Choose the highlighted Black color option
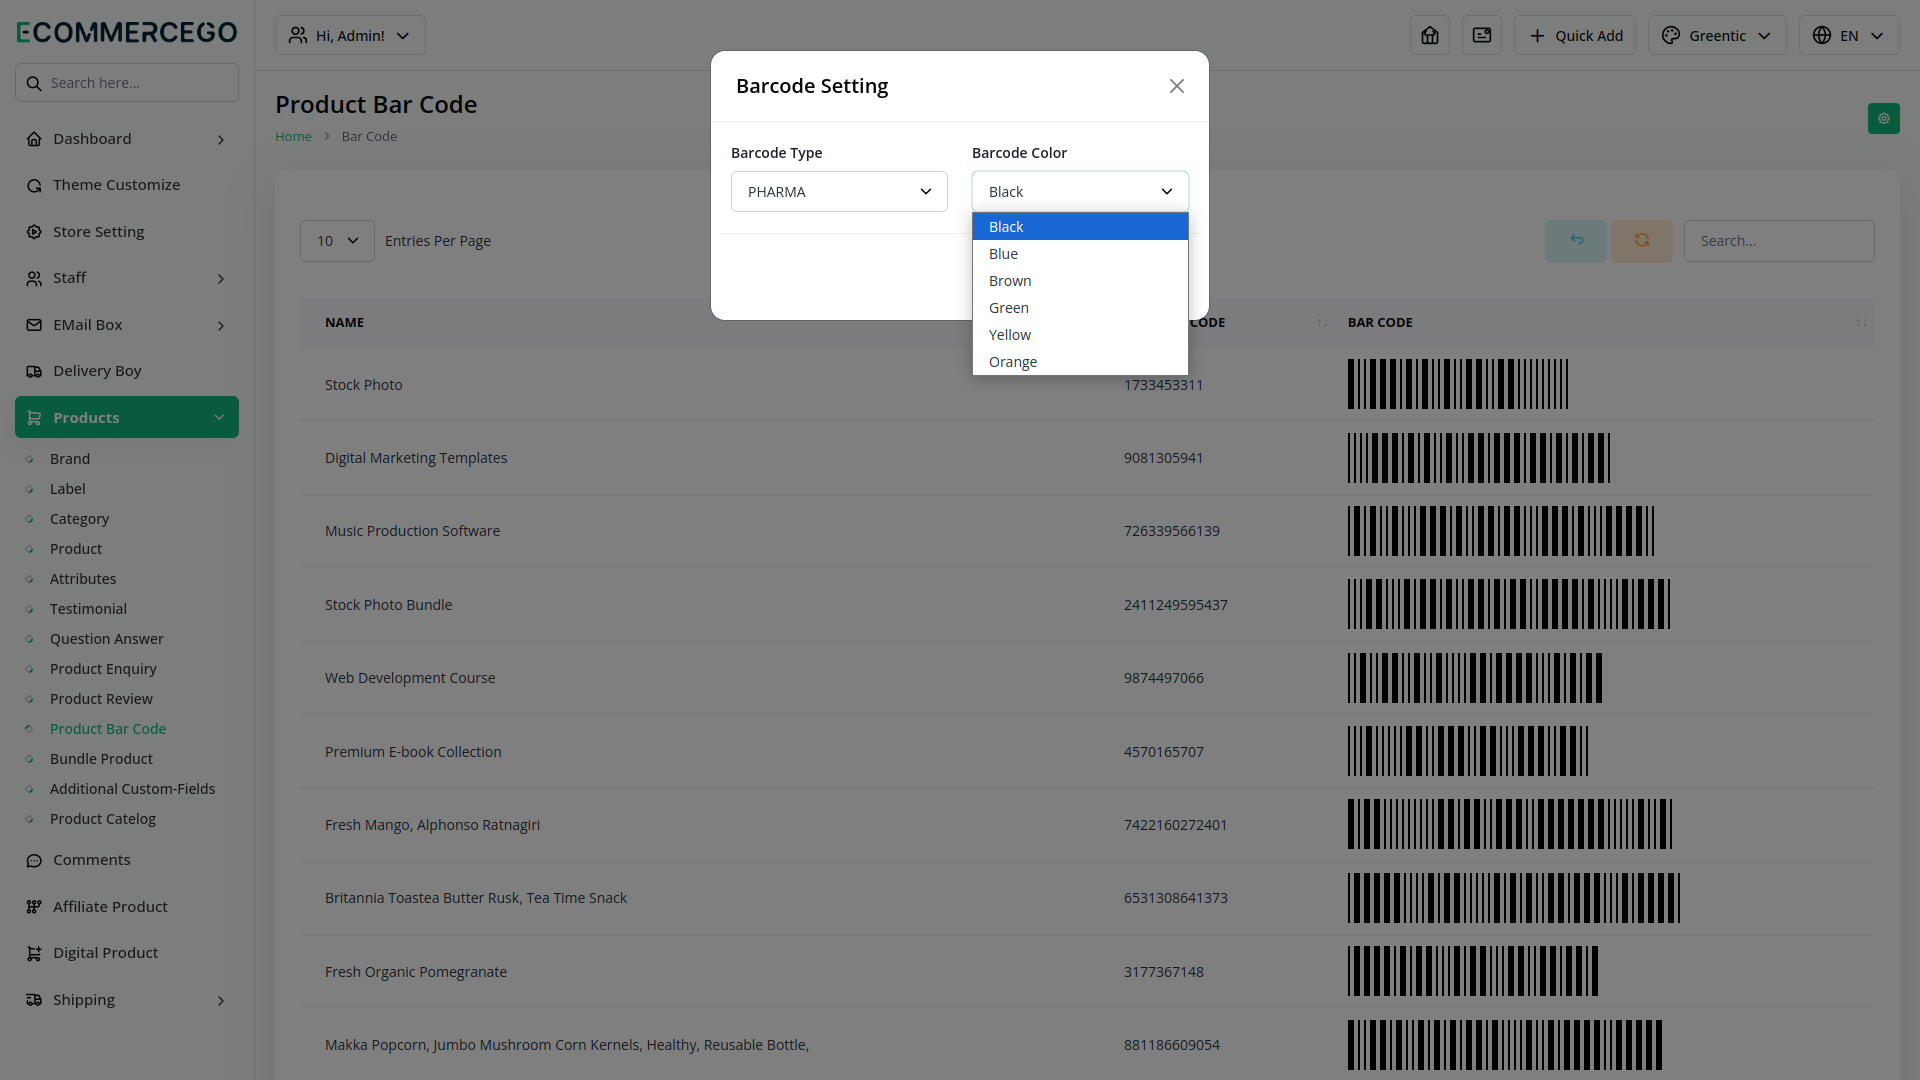This screenshot has height=1080, width=1920. 1080,227
